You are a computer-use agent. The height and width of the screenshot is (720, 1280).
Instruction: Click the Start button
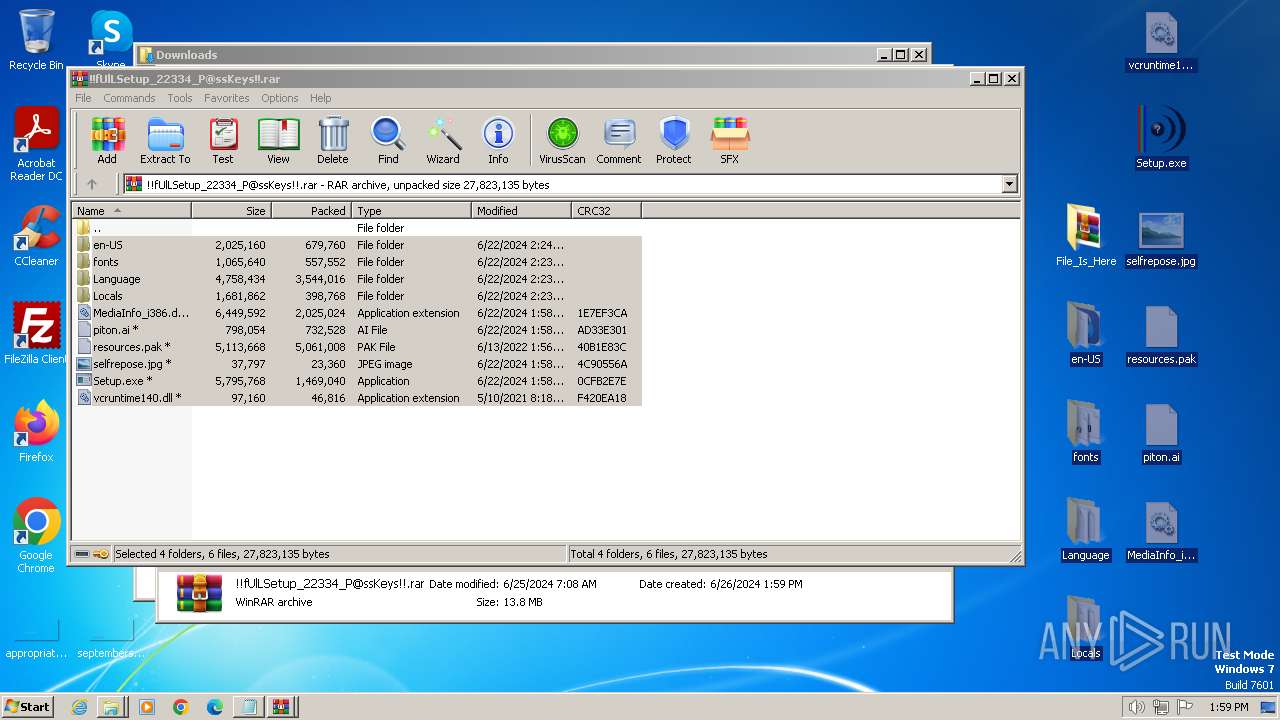point(28,706)
